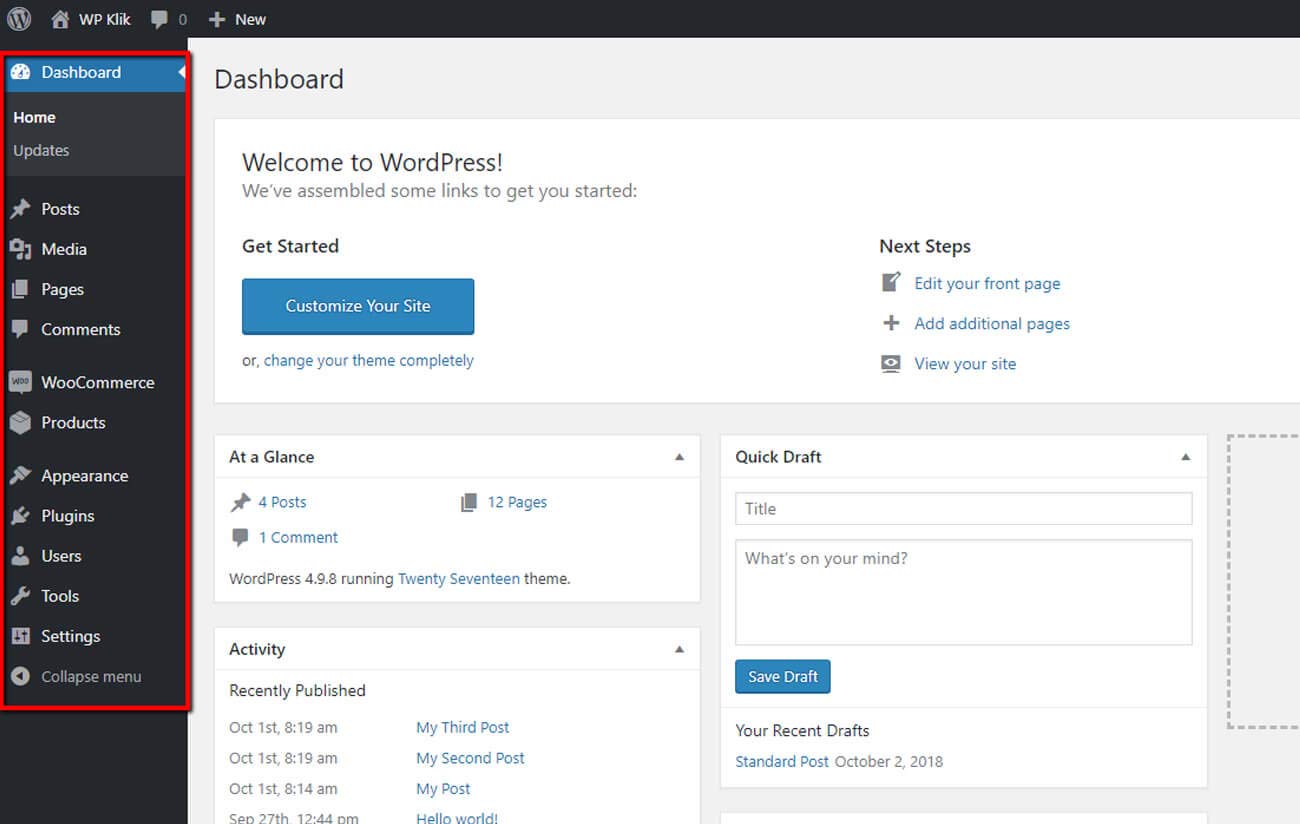Click the Collapse menu arrow icon
Screen dimensions: 1300x824
[x=20, y=676]
